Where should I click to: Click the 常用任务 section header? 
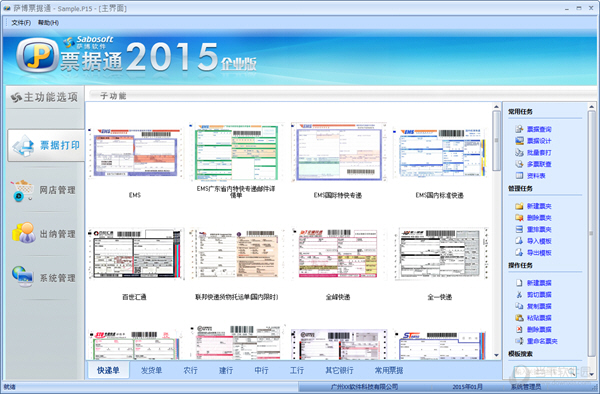click(520, 112)
